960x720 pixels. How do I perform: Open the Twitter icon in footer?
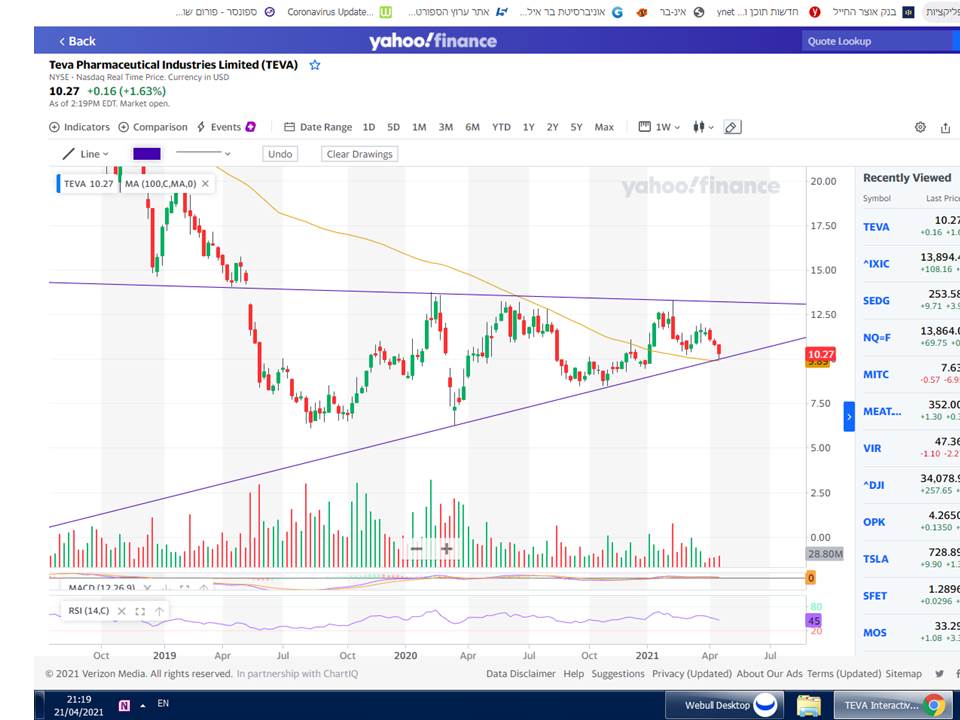click(939, 673)
